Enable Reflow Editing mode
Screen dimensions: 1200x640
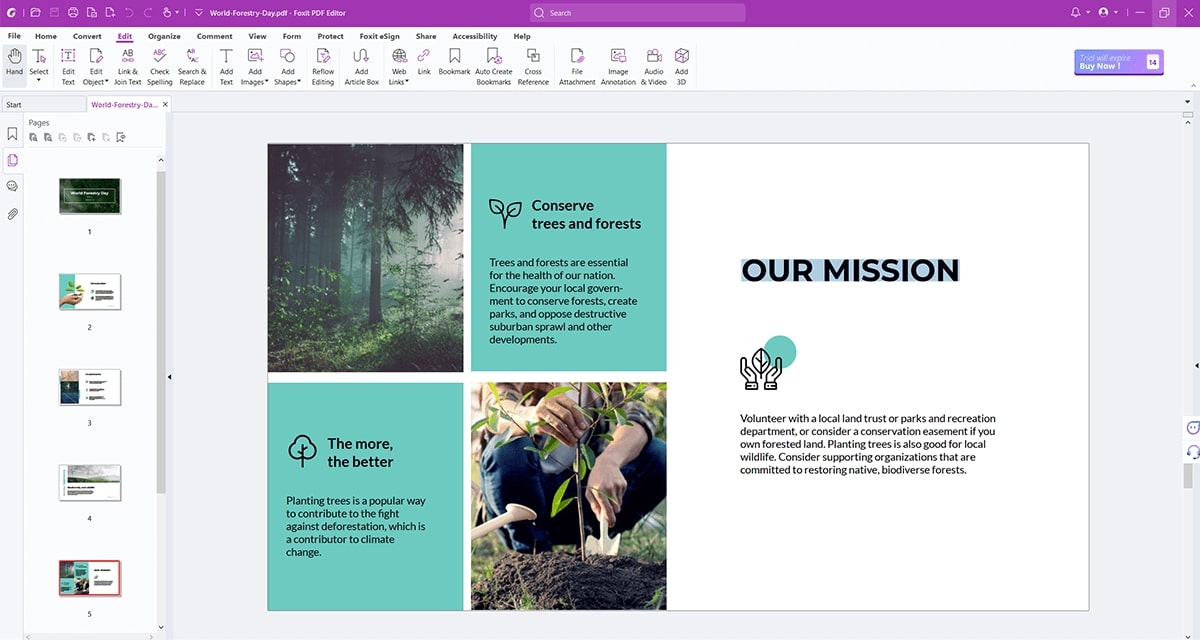pyautogui.click(x=322, y=63)
